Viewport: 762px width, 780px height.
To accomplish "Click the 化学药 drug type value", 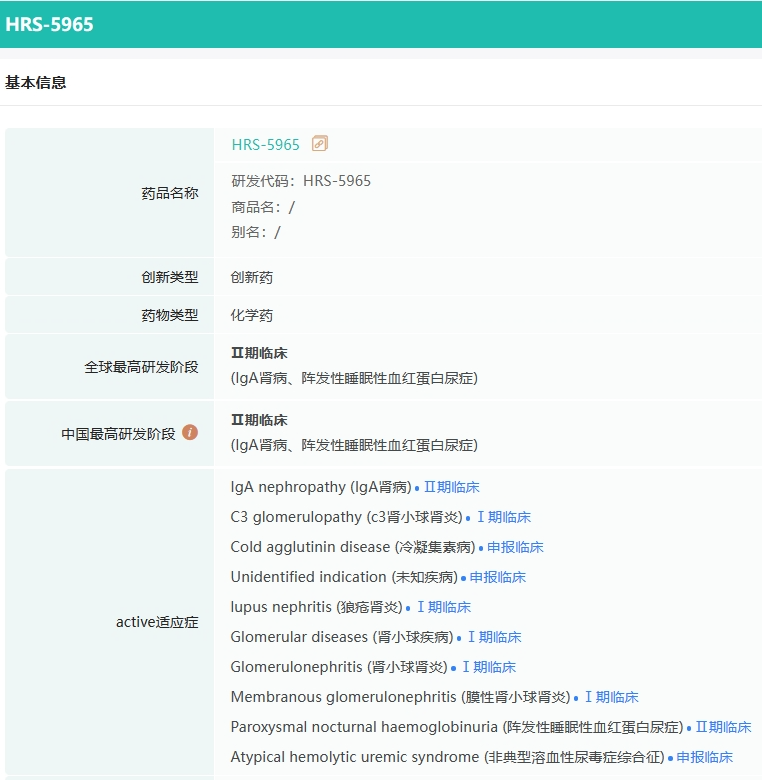I will pyautogui.click(x=252, y=315).
